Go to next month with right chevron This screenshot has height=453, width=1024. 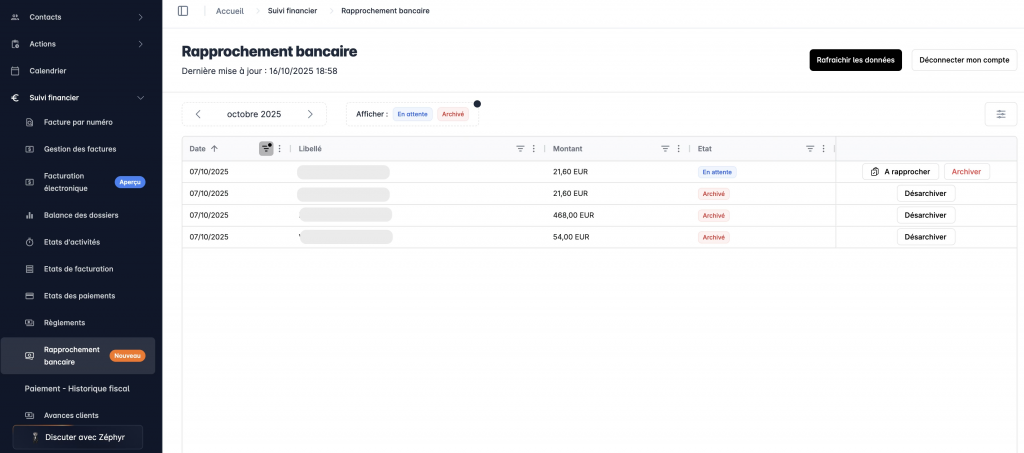pyautogui.click(x=310, y=114)
